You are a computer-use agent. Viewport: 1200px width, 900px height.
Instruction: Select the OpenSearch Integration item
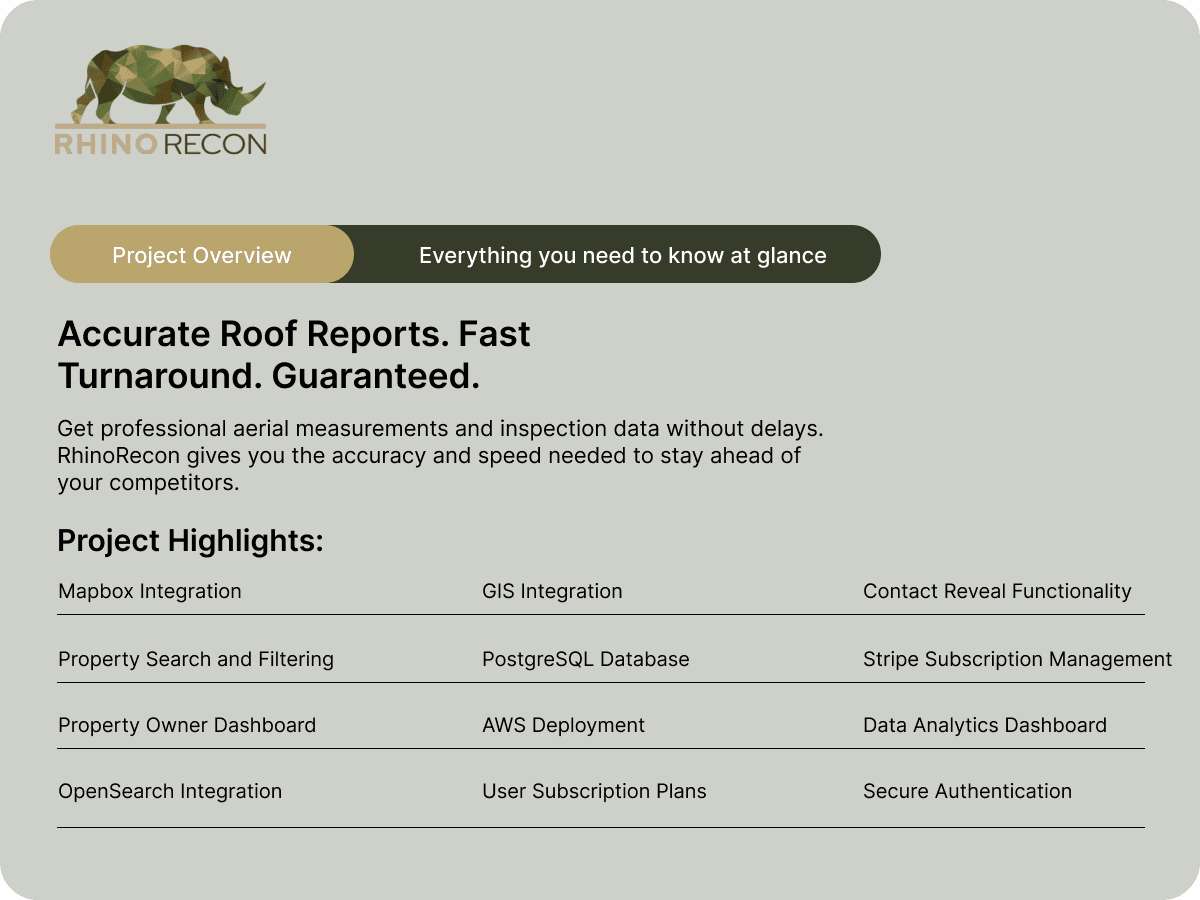pyautogui.click(x=170, y=791)
